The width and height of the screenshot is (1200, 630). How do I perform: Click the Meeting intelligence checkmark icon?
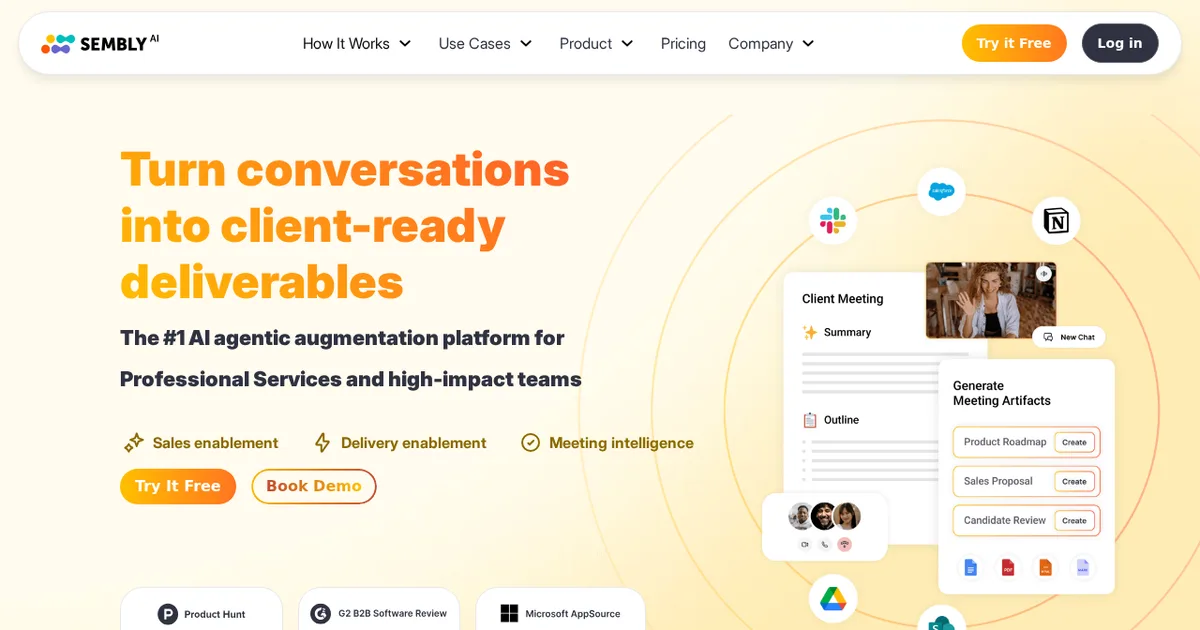530,443
